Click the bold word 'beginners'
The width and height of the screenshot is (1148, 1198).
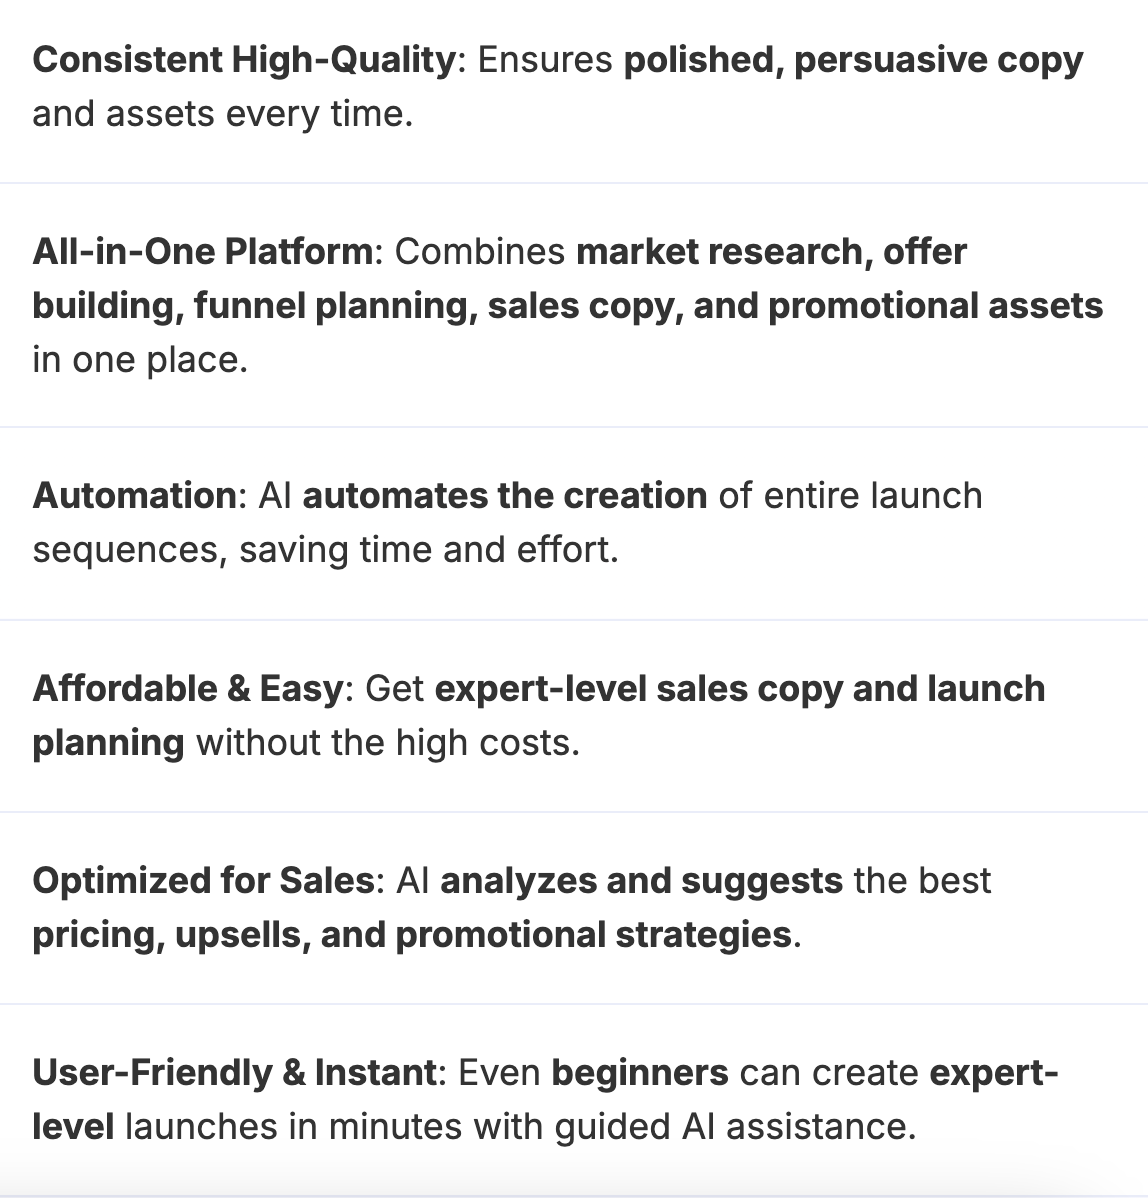640,1073
